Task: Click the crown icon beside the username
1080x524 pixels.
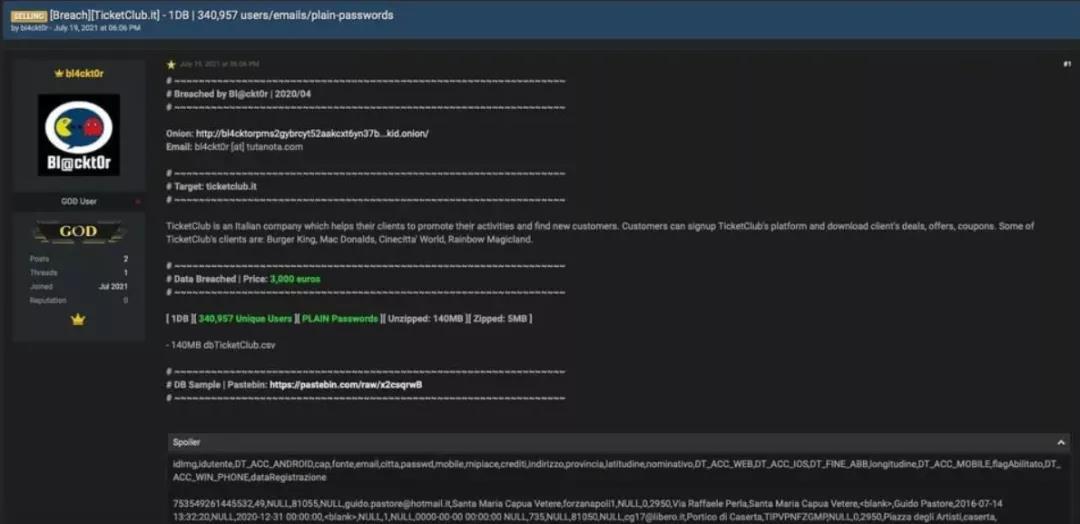Action: [x=57, y=74]
